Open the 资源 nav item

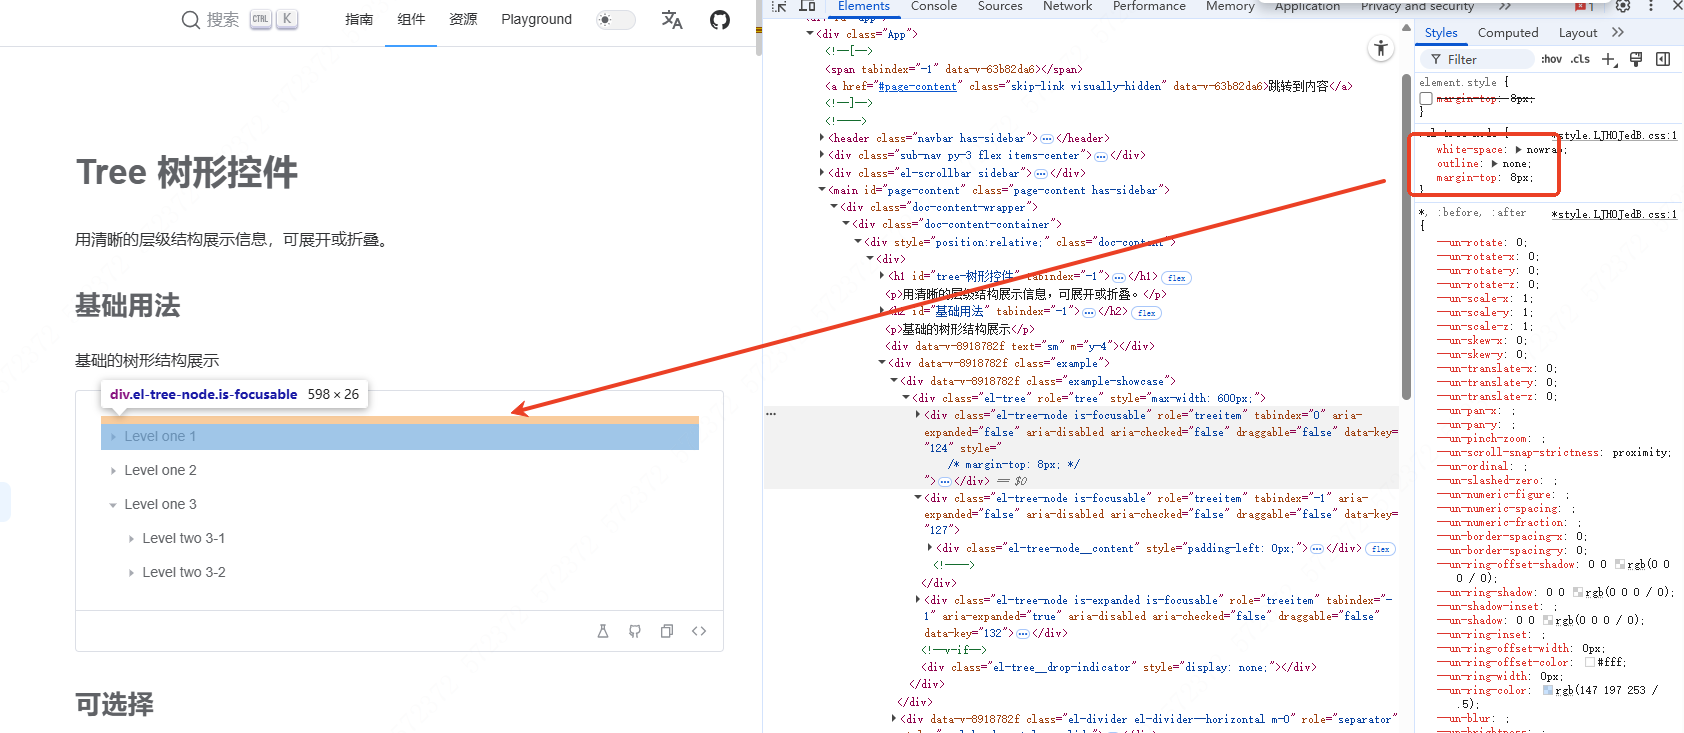(x=463, y=19)
